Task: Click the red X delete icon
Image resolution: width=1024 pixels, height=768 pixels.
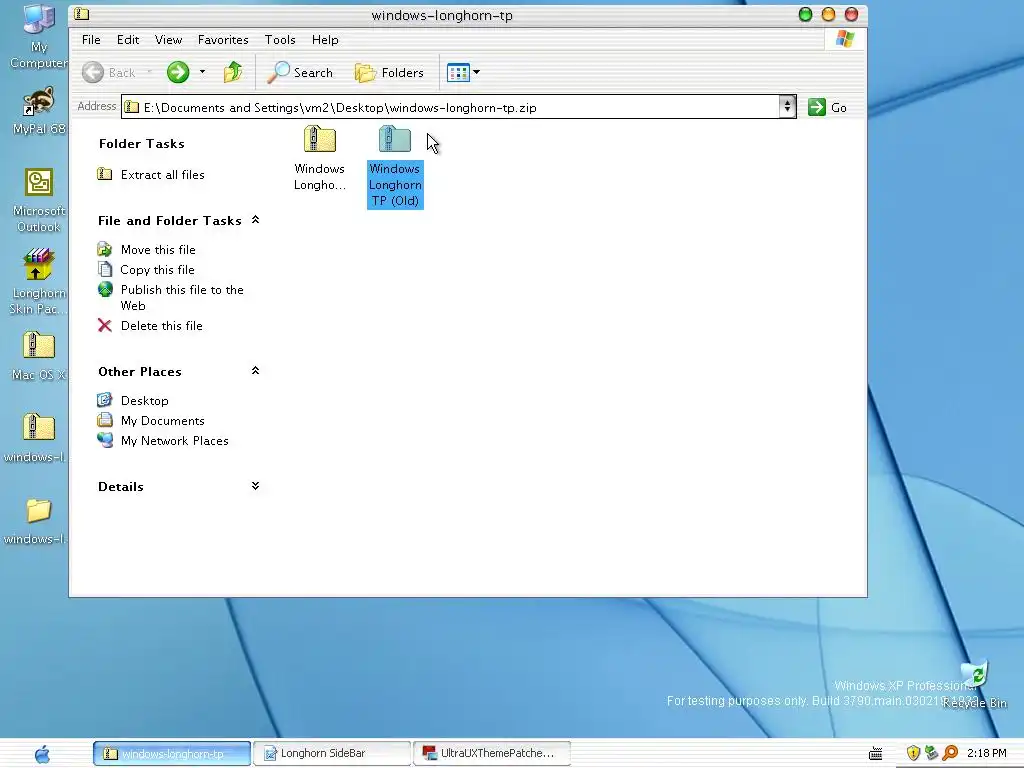Action: 104,325
